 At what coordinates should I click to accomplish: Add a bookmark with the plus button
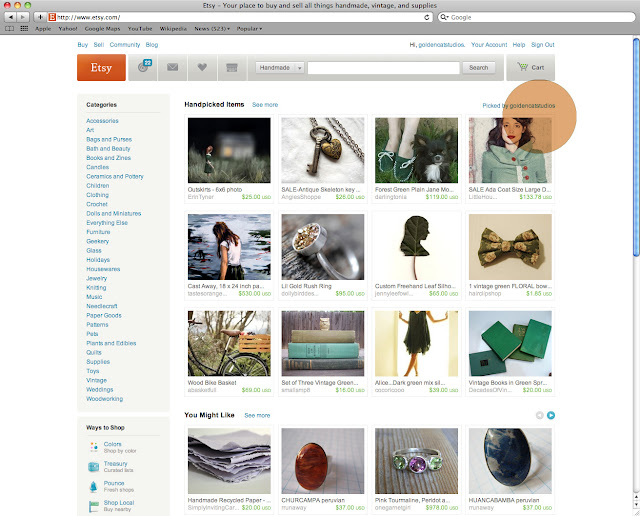[40, 17]
